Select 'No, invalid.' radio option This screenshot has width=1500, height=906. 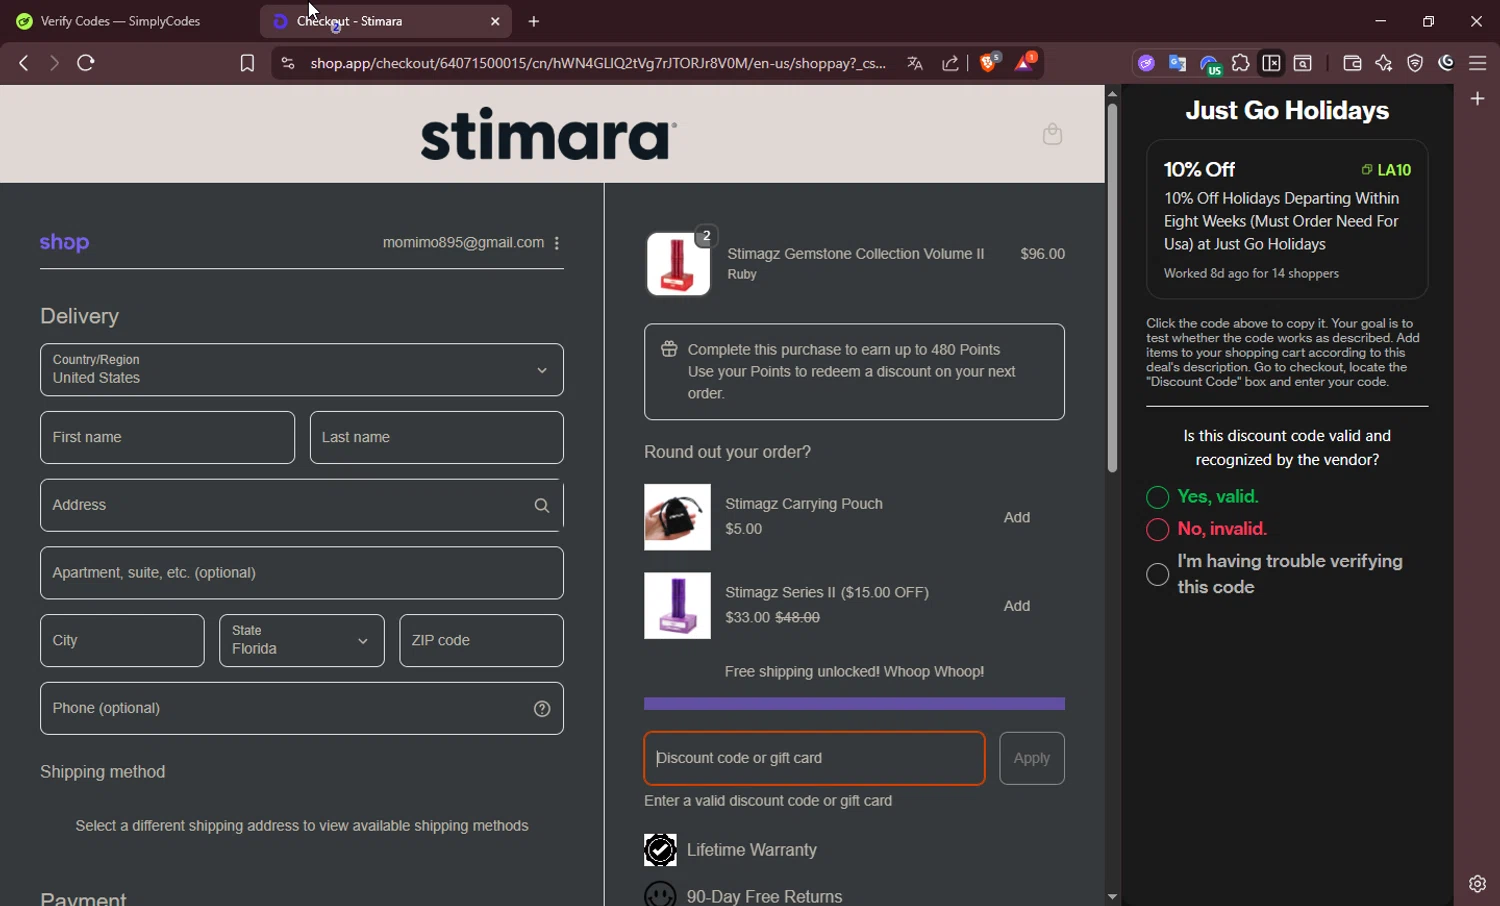(1157, 529)
